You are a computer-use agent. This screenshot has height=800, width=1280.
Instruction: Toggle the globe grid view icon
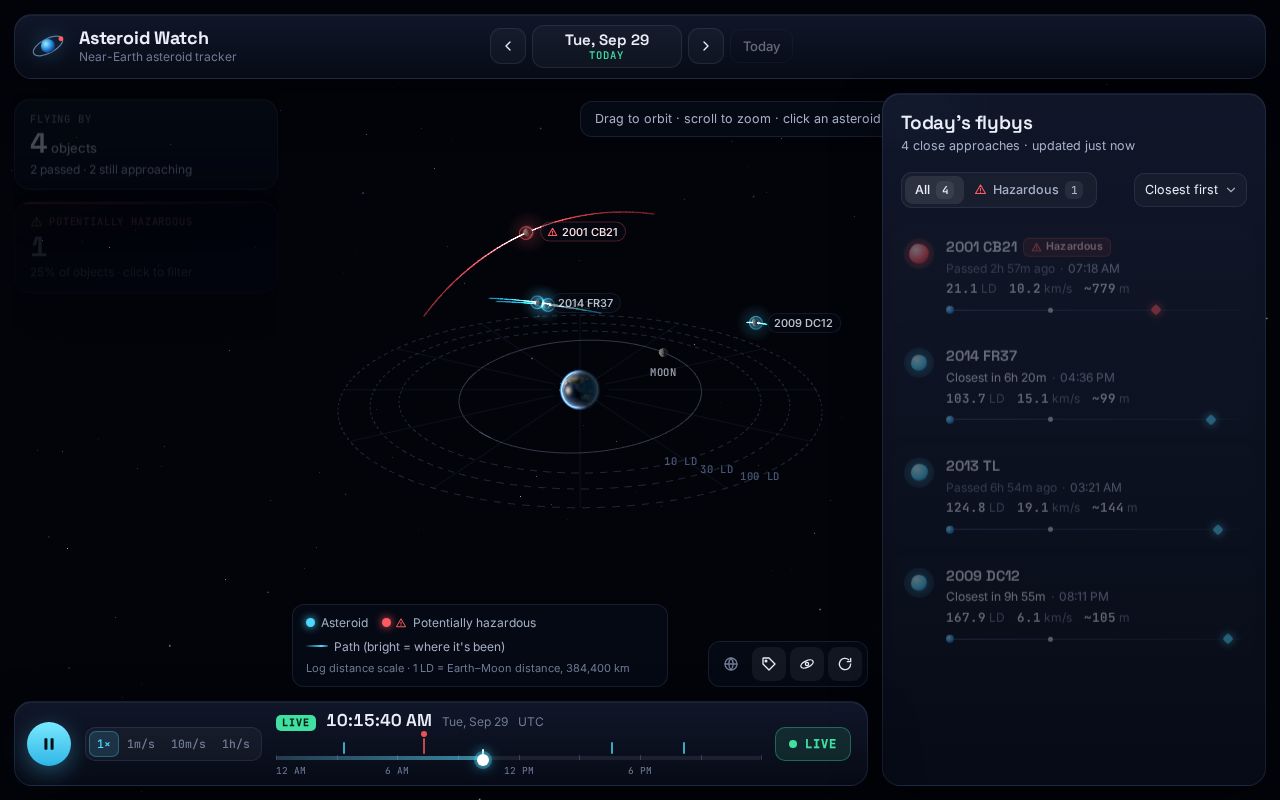click(731, 664)
